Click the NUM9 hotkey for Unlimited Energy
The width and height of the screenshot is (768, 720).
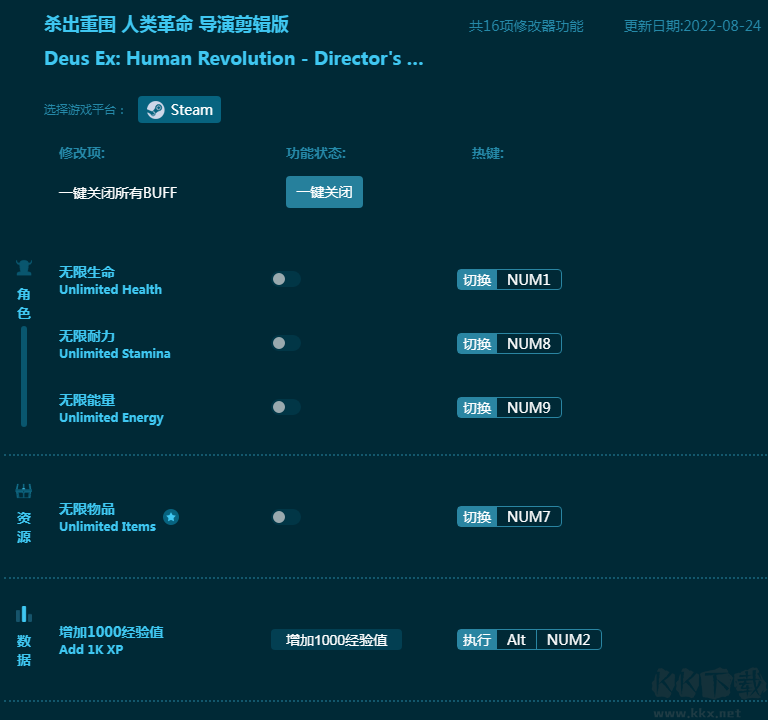528,408
